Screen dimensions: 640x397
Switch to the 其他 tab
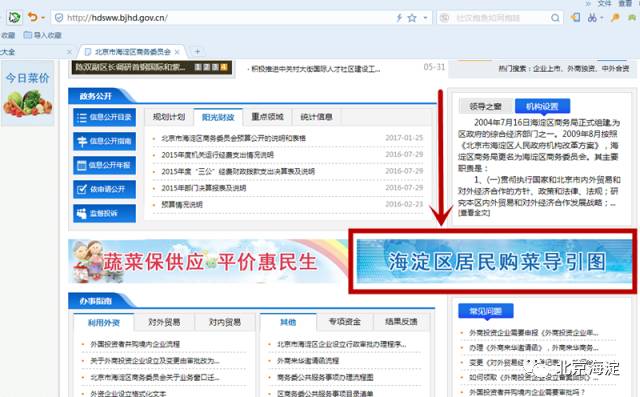pyautogui.click(x=288, y=322)
